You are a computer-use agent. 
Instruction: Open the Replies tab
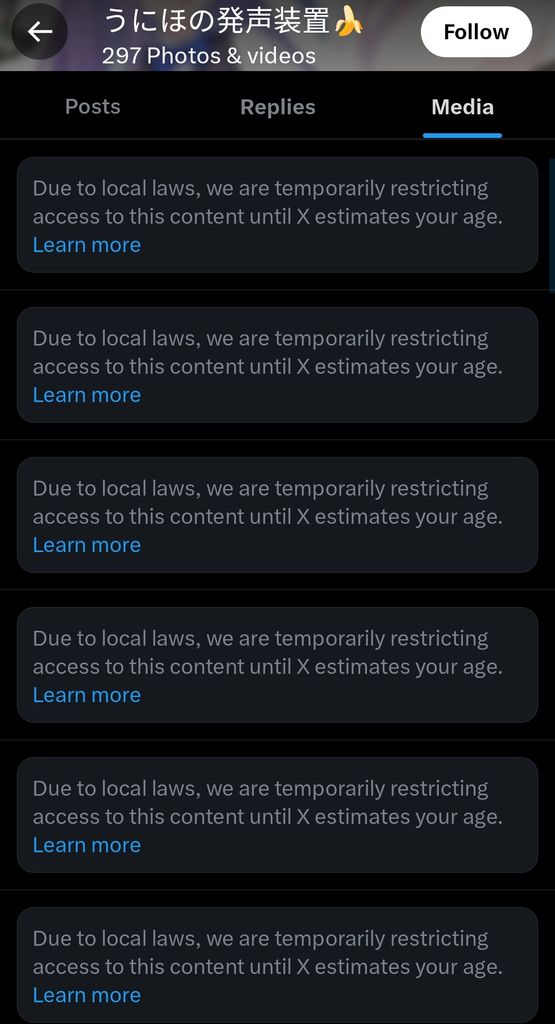278,106
